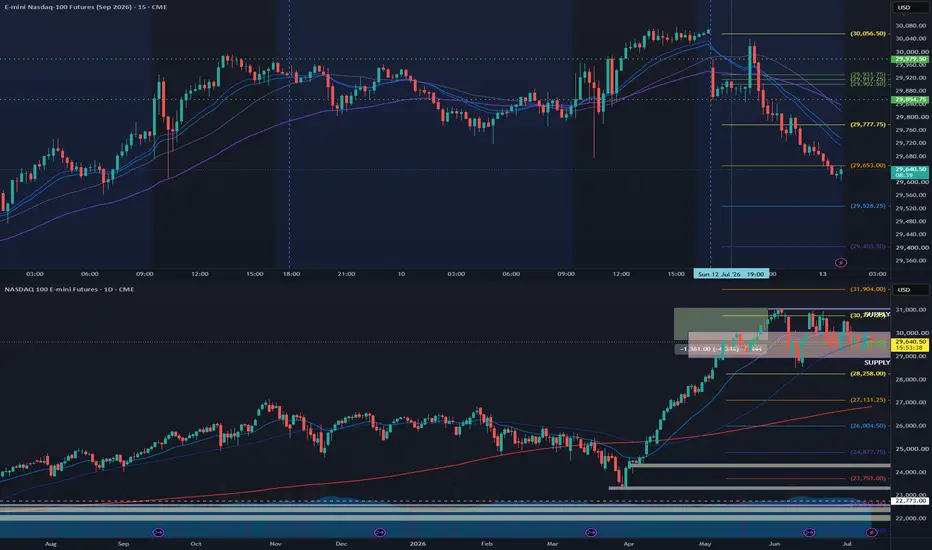Image resolution: width=932 pixels, height=550 pixels.
Task: Click the lower SUPPLY zone label
Action: (877, 362)
